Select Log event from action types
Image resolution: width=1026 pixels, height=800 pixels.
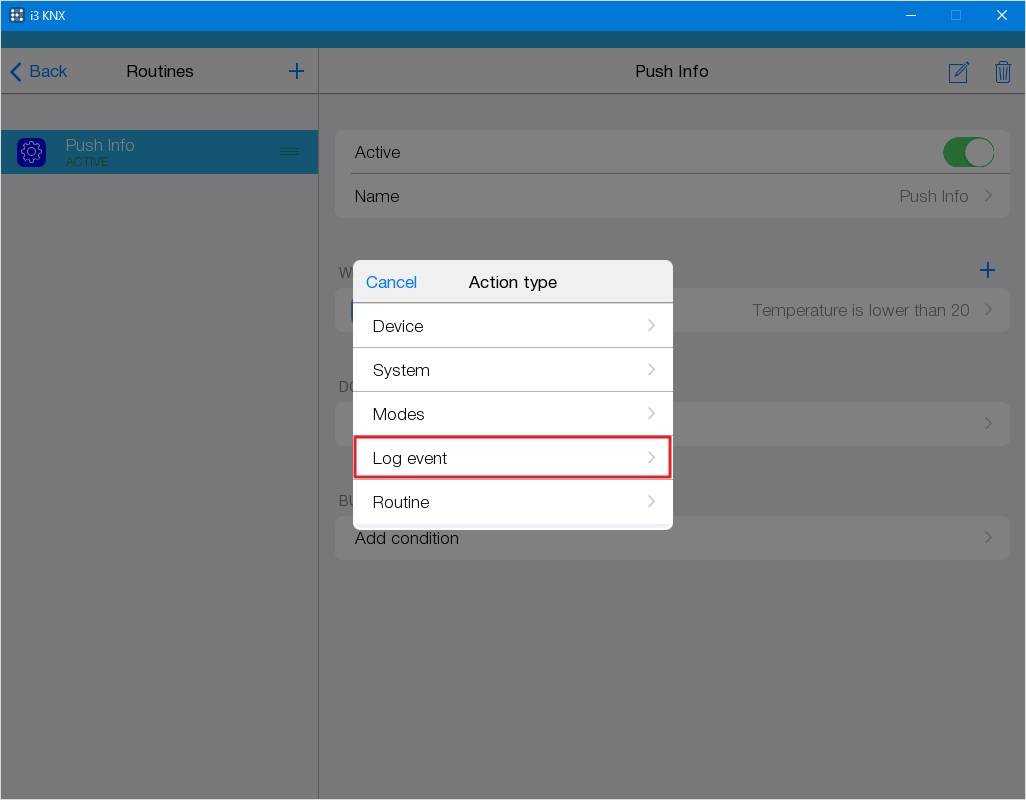click(x=512, y=458)
